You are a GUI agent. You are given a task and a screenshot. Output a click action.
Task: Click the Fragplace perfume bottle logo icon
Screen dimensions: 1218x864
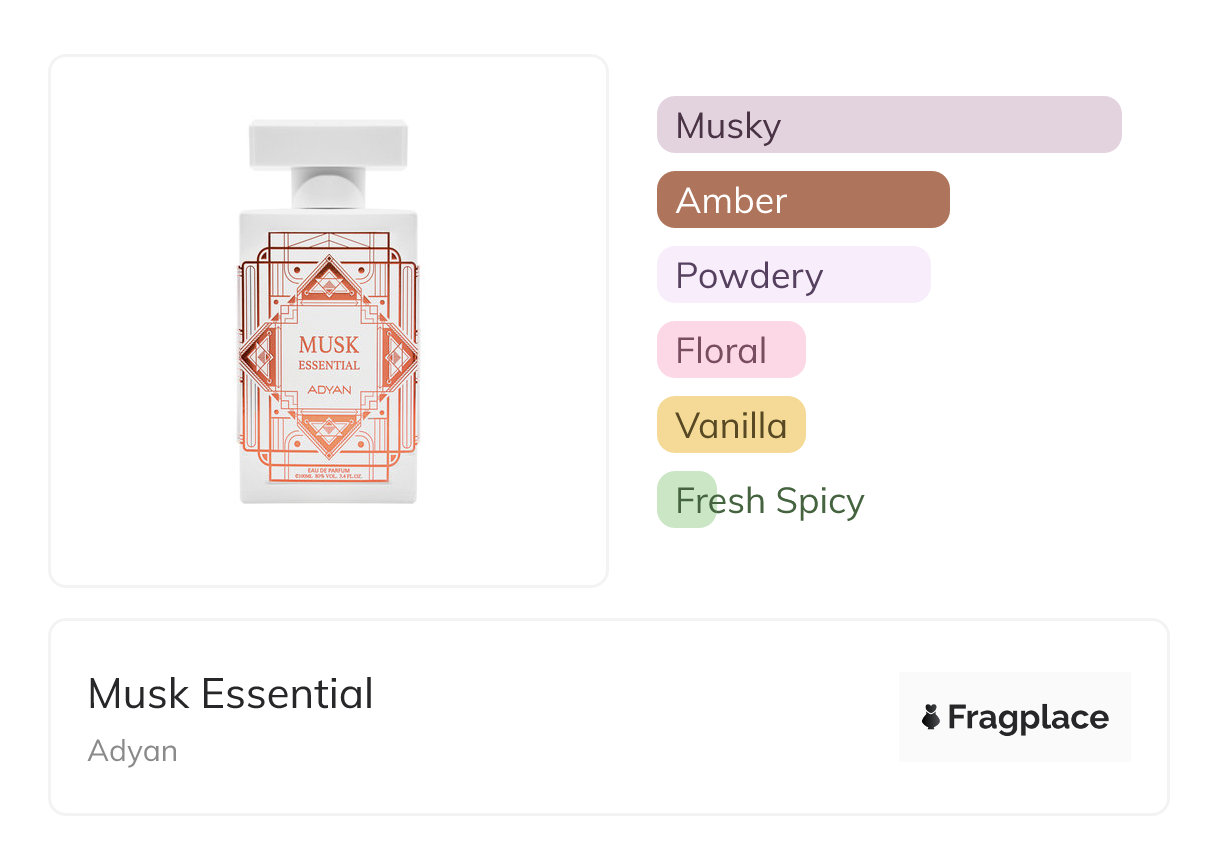pos(931,717)
